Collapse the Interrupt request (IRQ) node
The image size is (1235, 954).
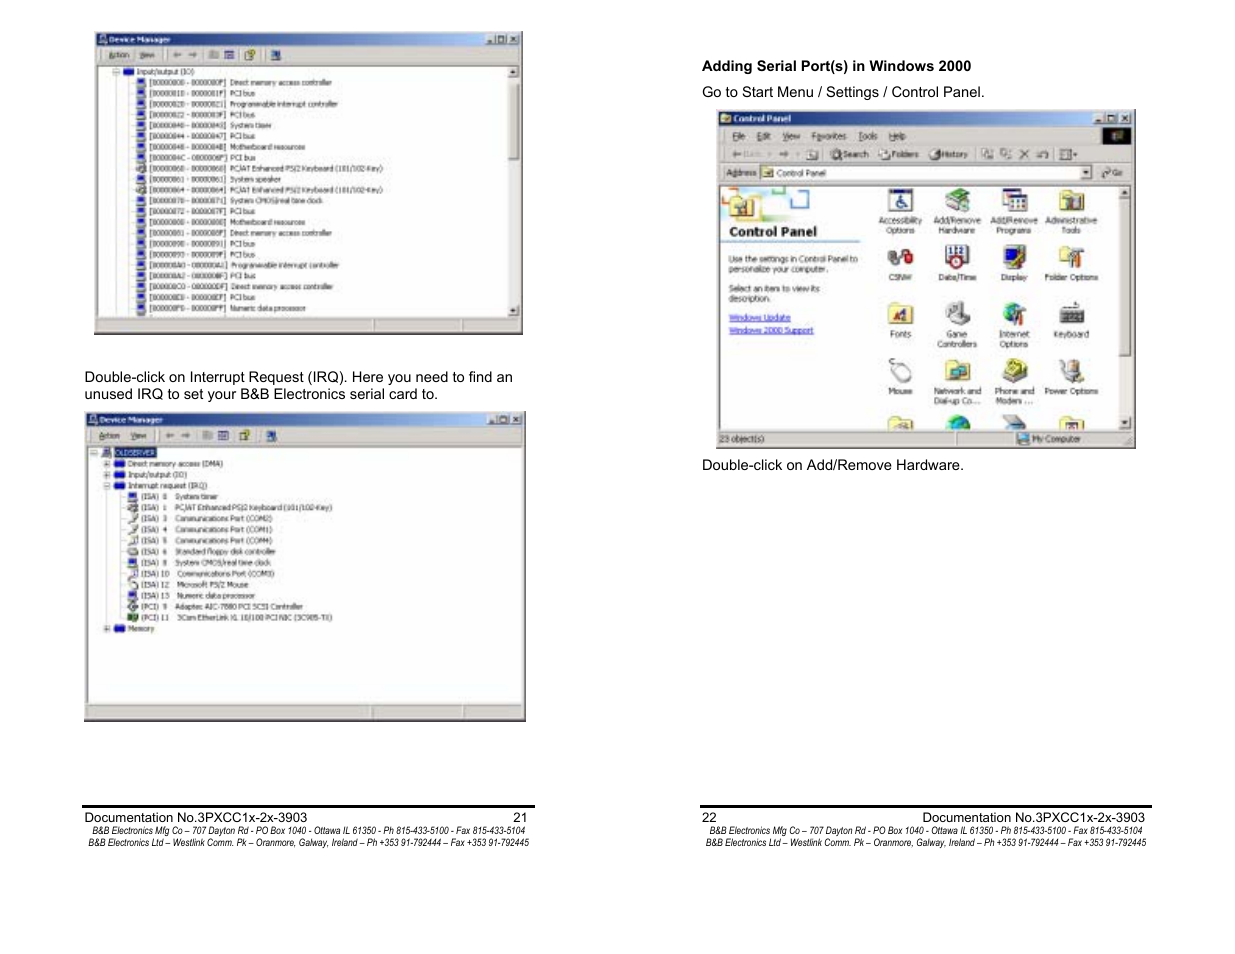(x=106, y=486)
